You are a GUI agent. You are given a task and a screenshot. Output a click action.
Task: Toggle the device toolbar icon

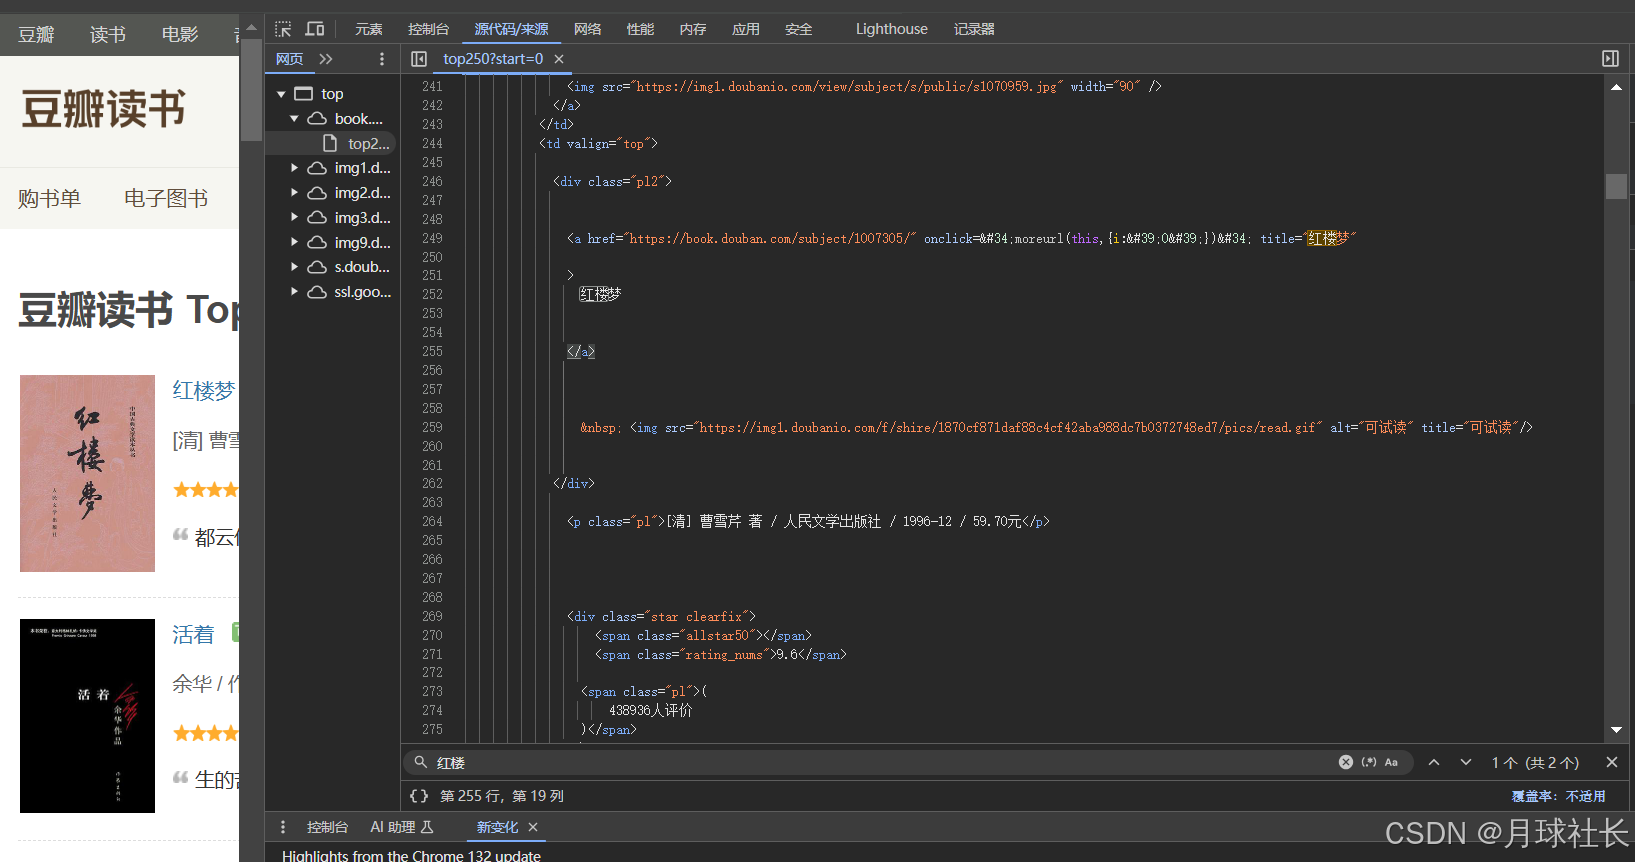(x=315, y=29)
